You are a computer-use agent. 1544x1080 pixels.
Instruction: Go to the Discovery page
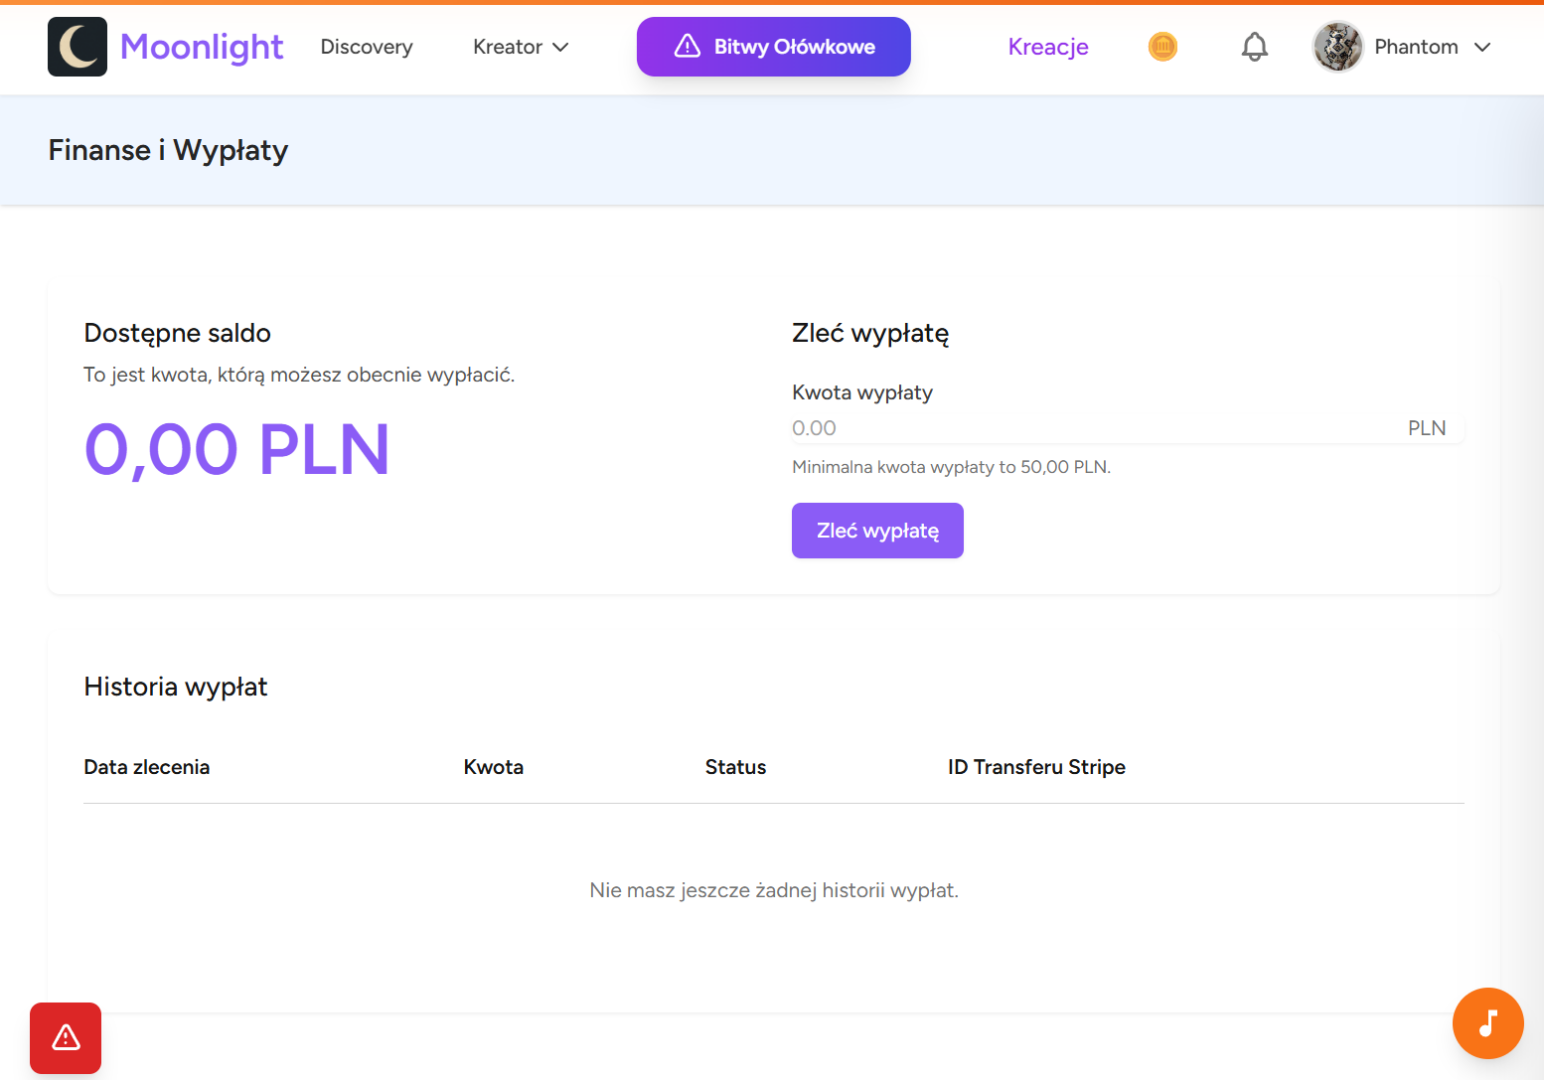[x=366, y=47]
